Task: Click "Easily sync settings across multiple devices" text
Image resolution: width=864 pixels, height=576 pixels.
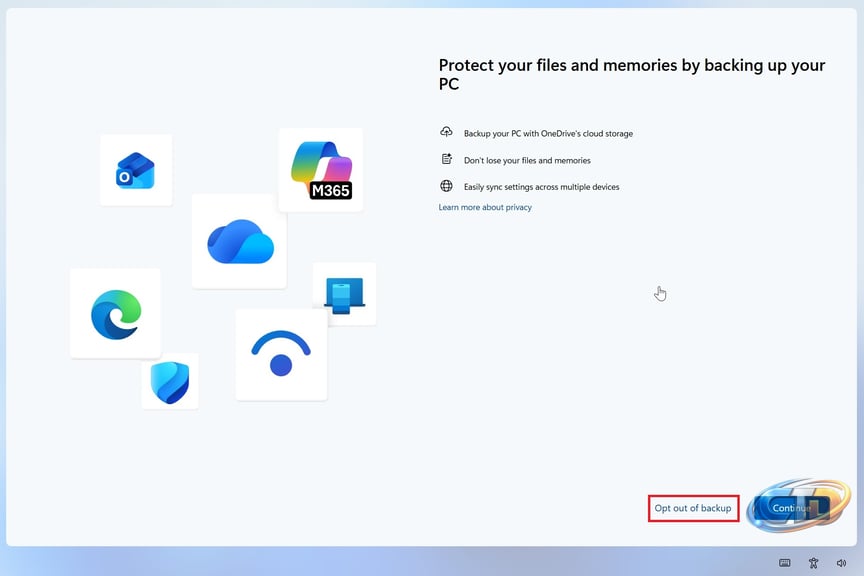Action: pos(542,187)
